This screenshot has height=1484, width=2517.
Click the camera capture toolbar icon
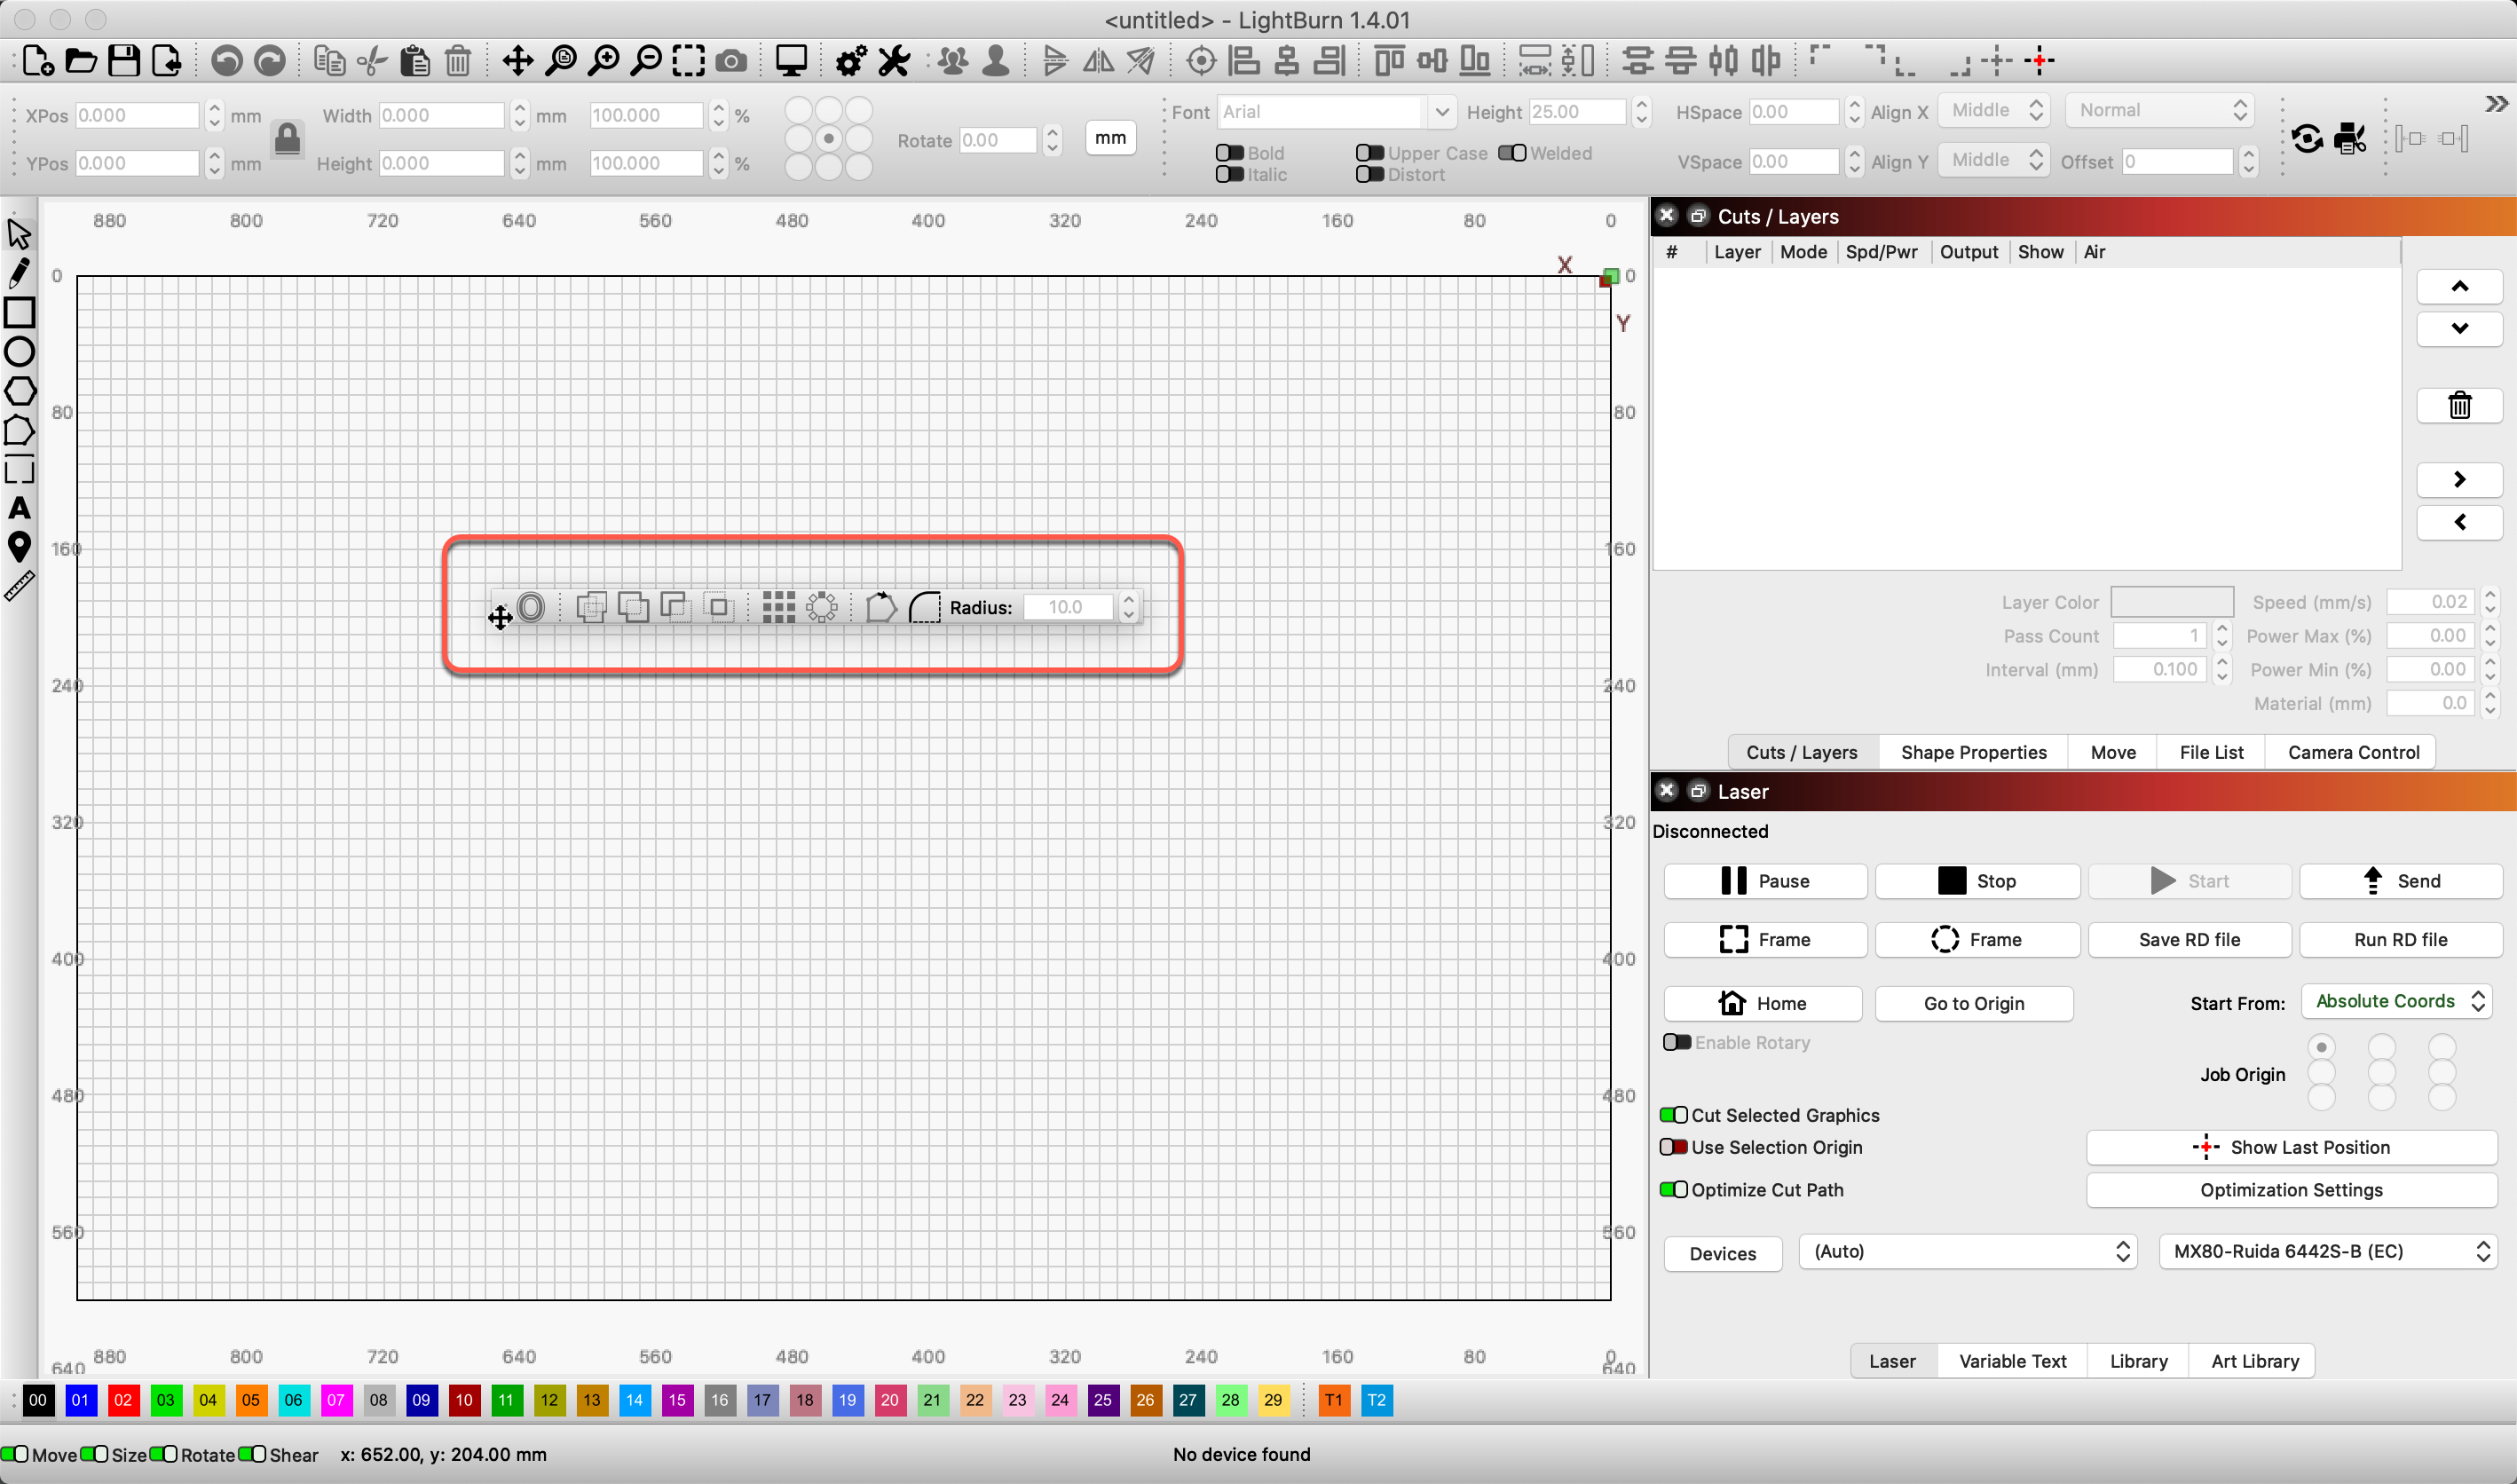pos(731,61)
